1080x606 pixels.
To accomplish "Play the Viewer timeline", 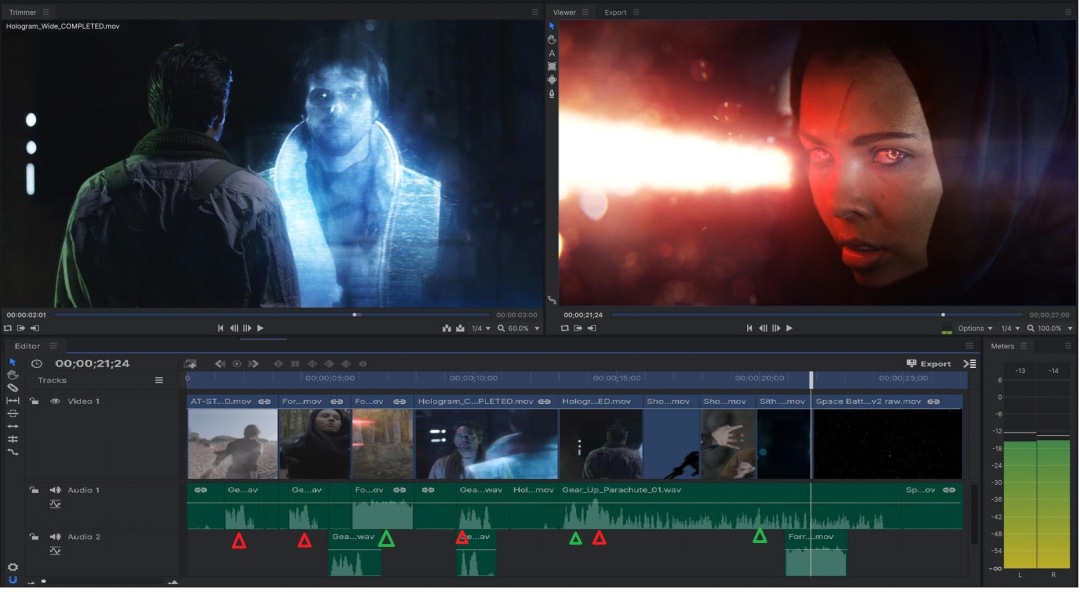I will coord(789,328).
